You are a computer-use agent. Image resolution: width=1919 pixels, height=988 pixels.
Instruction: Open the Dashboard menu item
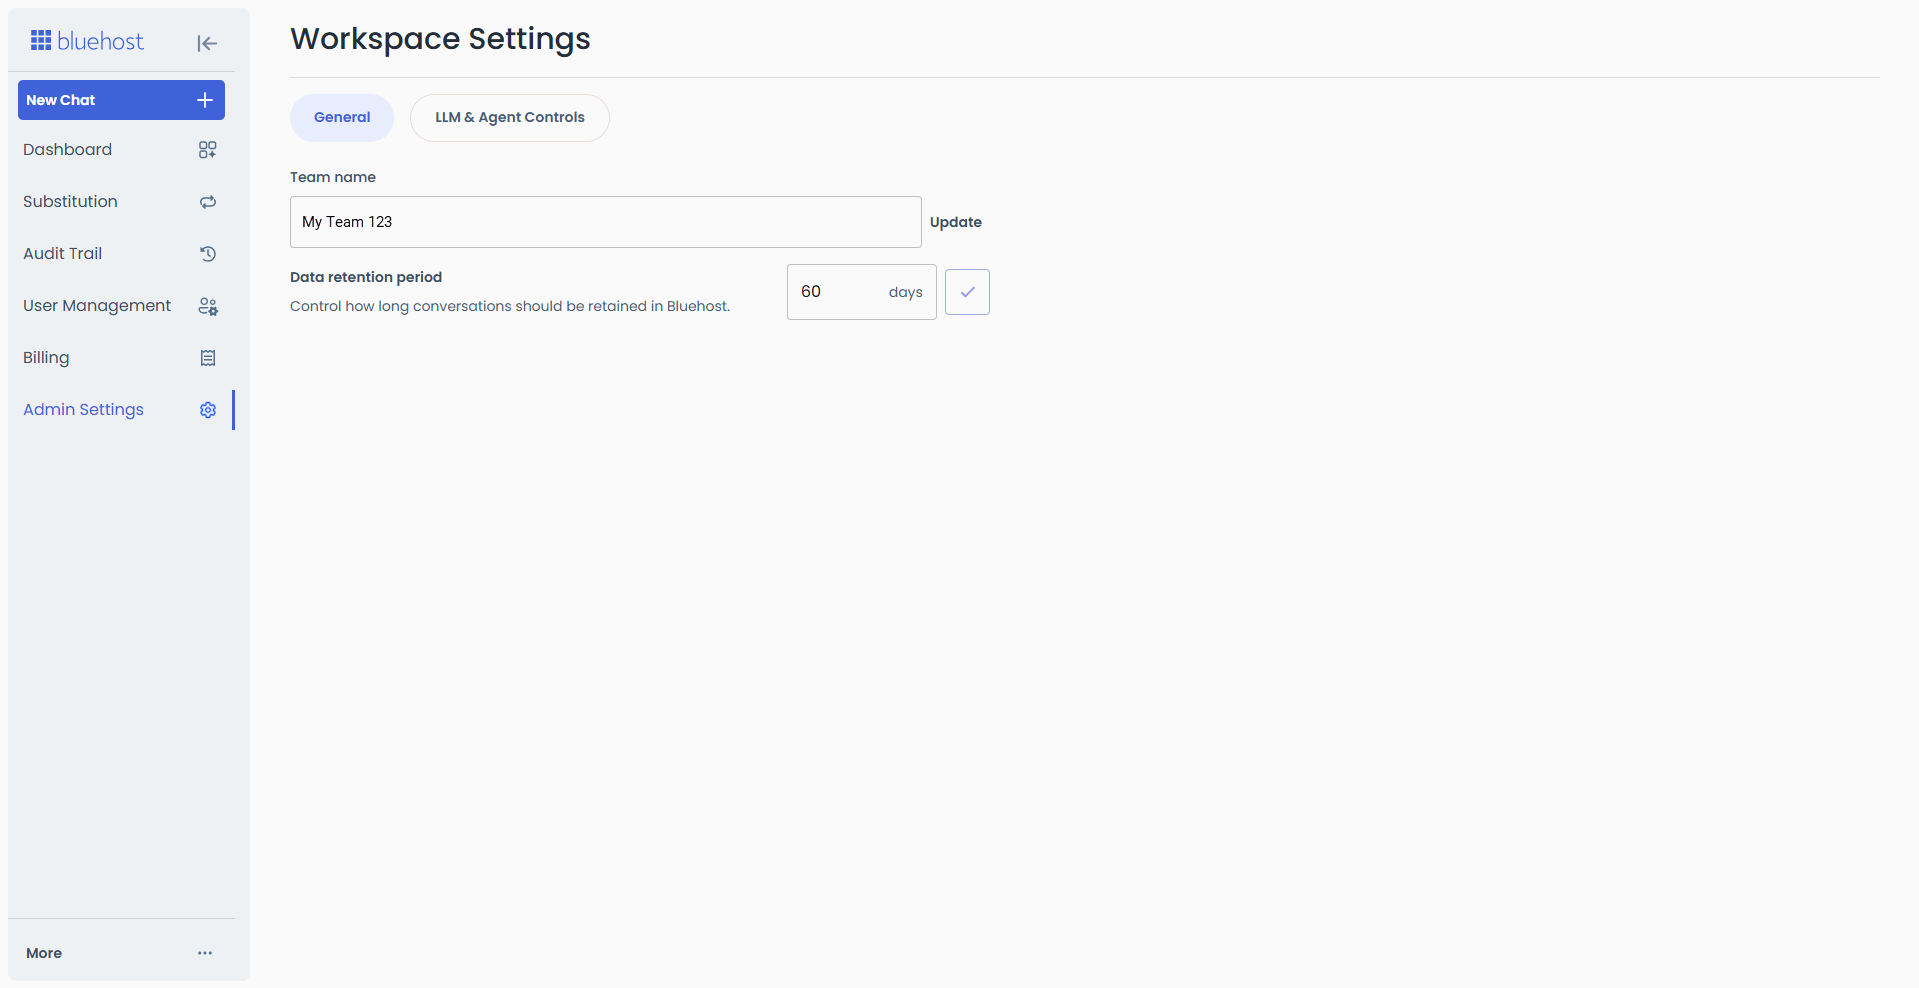[121, 150]
